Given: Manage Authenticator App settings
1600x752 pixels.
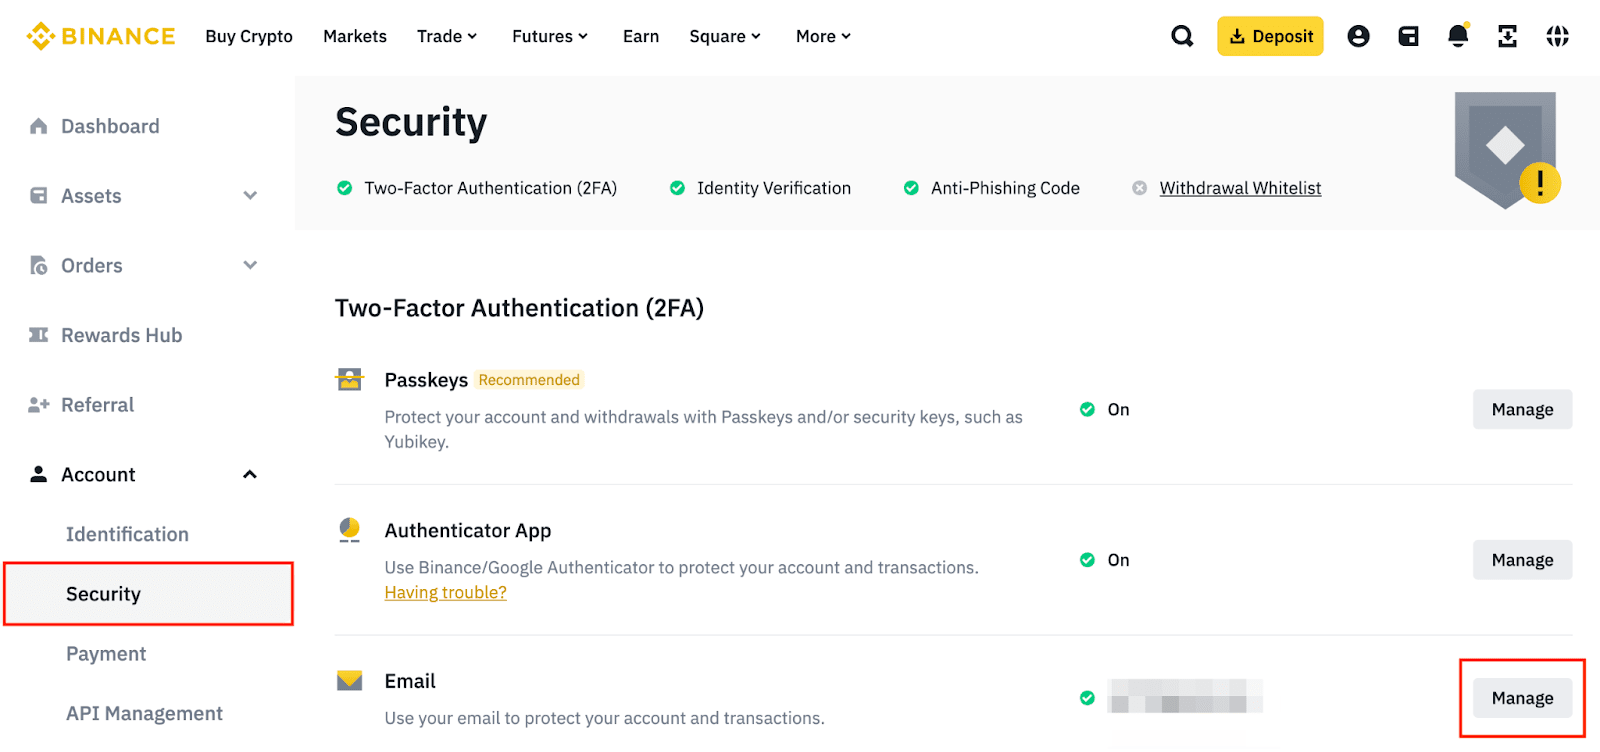Looking at the screenshot, I should [1522, 560].
